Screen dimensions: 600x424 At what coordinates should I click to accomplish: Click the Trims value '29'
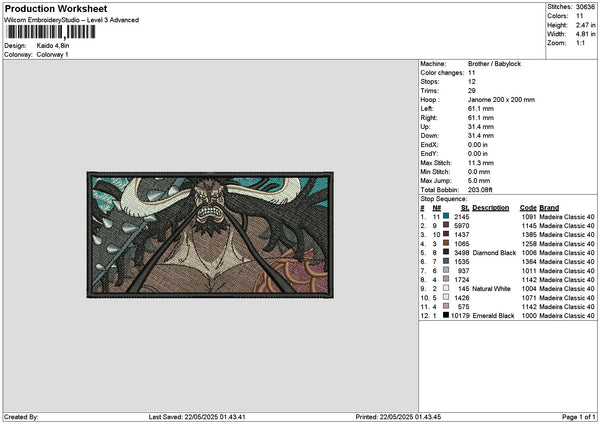pos(471,91)
